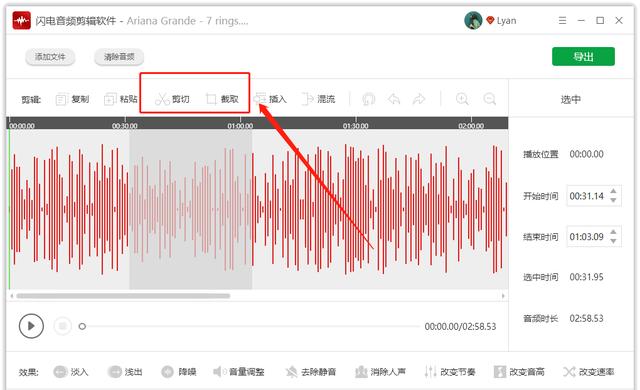Zoom out of the waveform
Viewport: 640px width, 390px height.
(489, 99)
